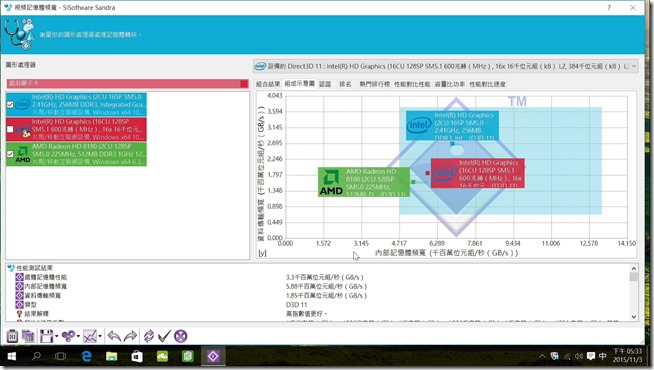Open the save icon dropdown arrow
The height and width of the screenshot is (370, 654).
tap(56, 336)
